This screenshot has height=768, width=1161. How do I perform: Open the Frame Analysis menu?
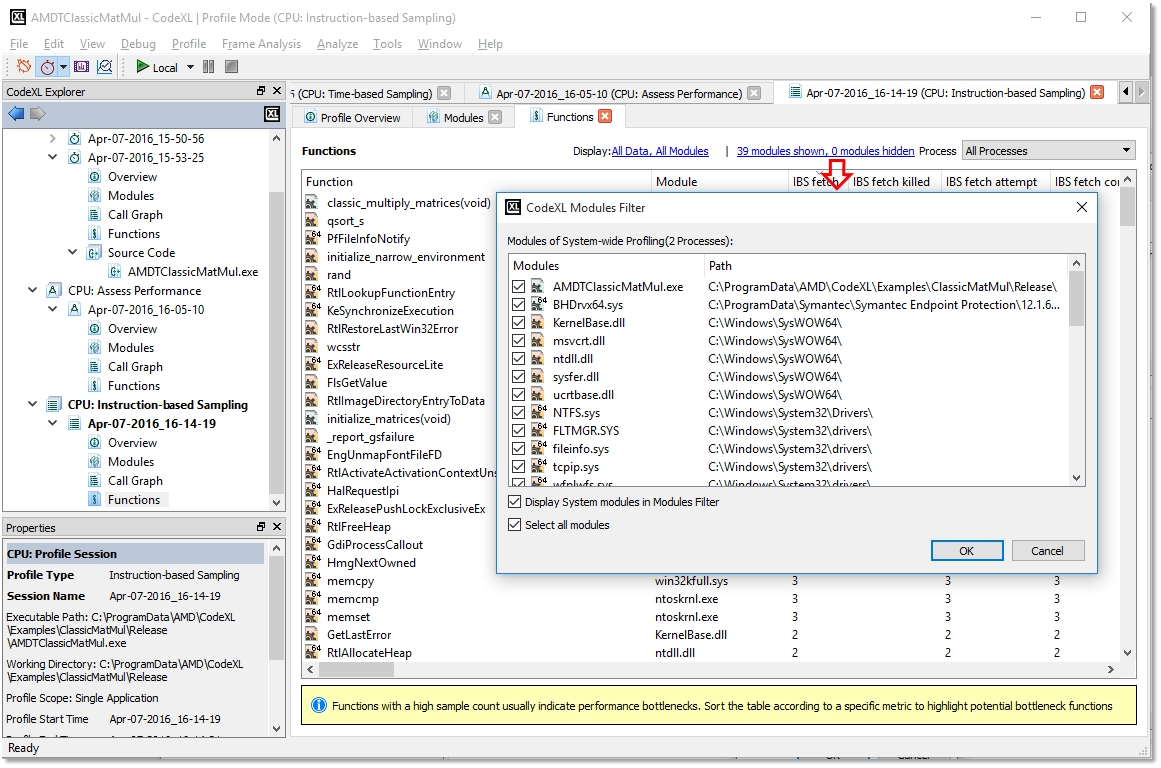pyautogui.click(x=261, y=44)
